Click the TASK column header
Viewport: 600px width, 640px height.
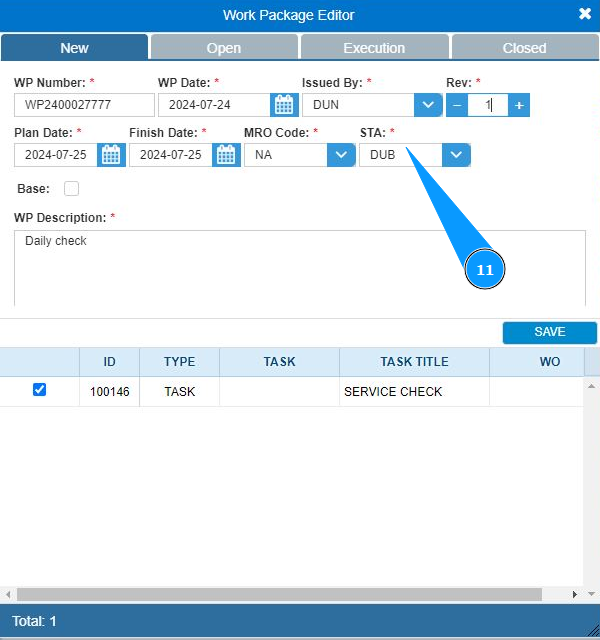click(x=280, y=362)
